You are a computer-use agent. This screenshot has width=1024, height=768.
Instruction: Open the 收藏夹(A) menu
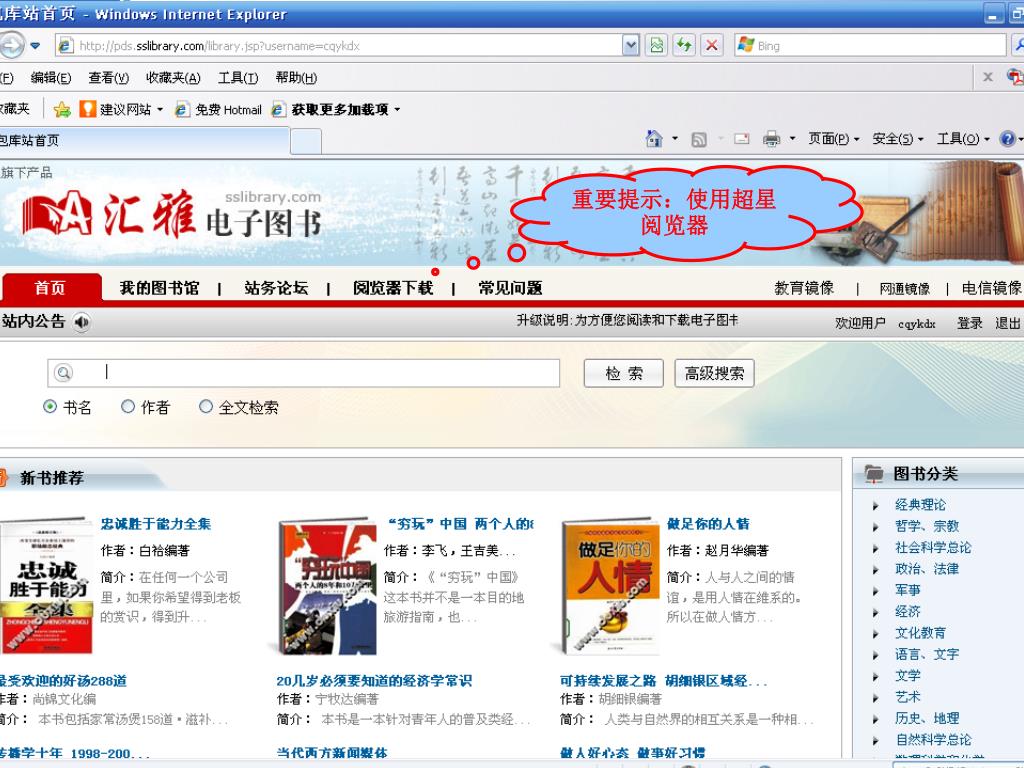pos(173,78)
